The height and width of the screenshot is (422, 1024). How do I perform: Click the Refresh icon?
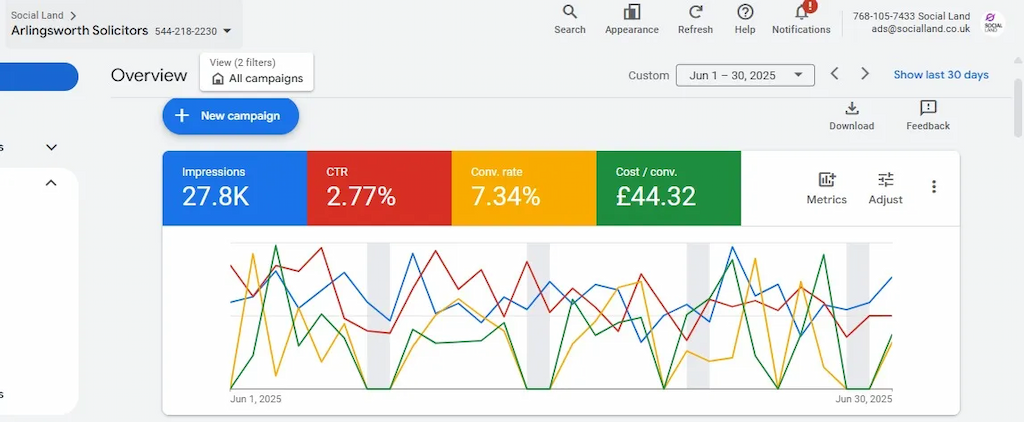695,12
